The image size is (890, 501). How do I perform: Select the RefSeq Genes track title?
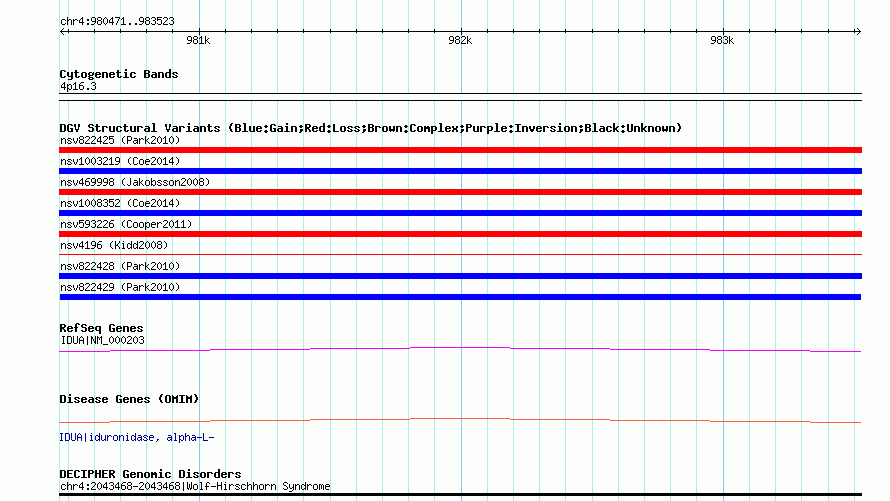pos(101,328)
